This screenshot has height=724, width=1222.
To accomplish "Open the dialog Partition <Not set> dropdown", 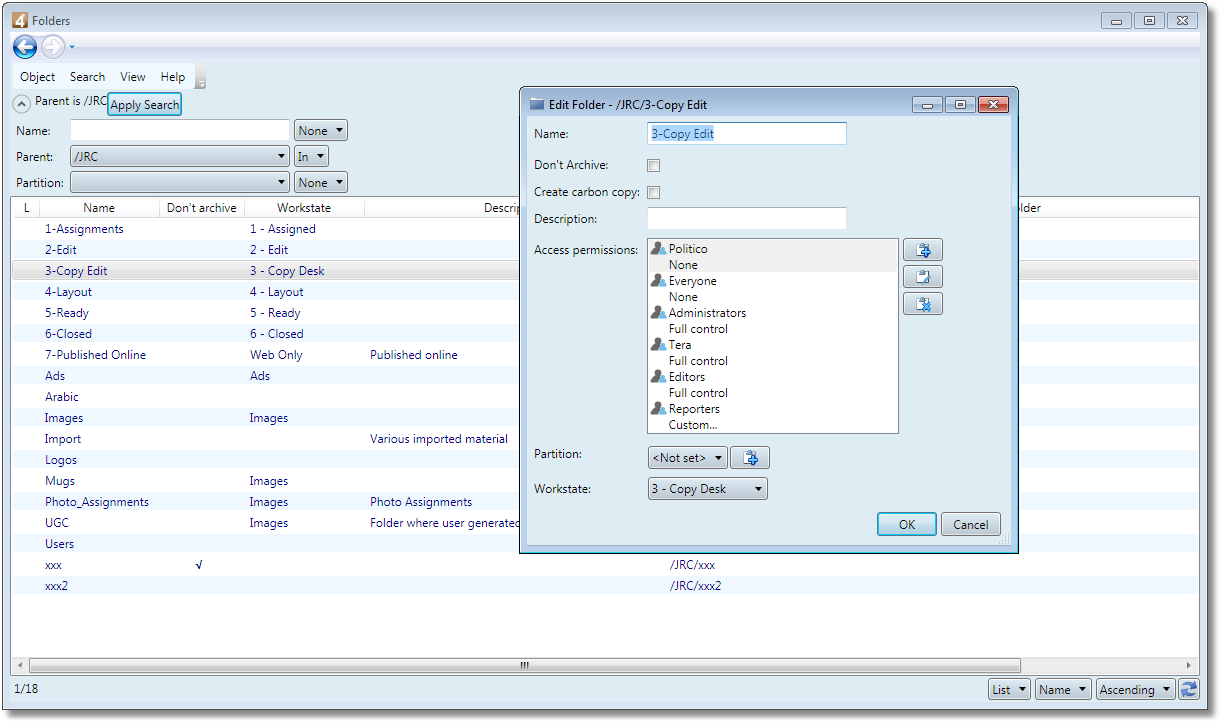I will (x=687, y=458).
